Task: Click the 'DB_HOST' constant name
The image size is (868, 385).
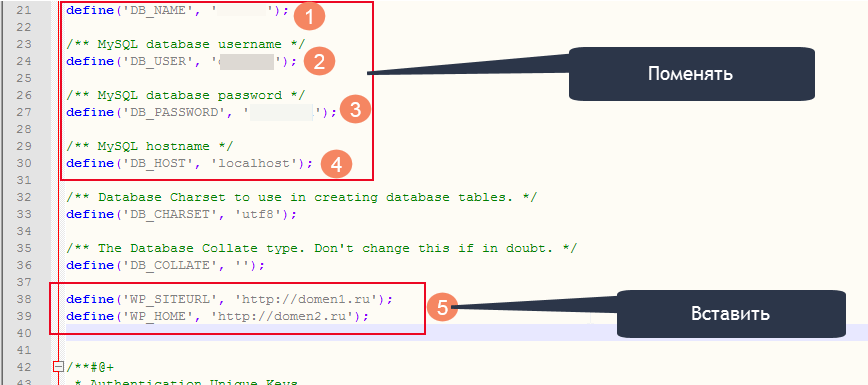Action: point(158,163)
